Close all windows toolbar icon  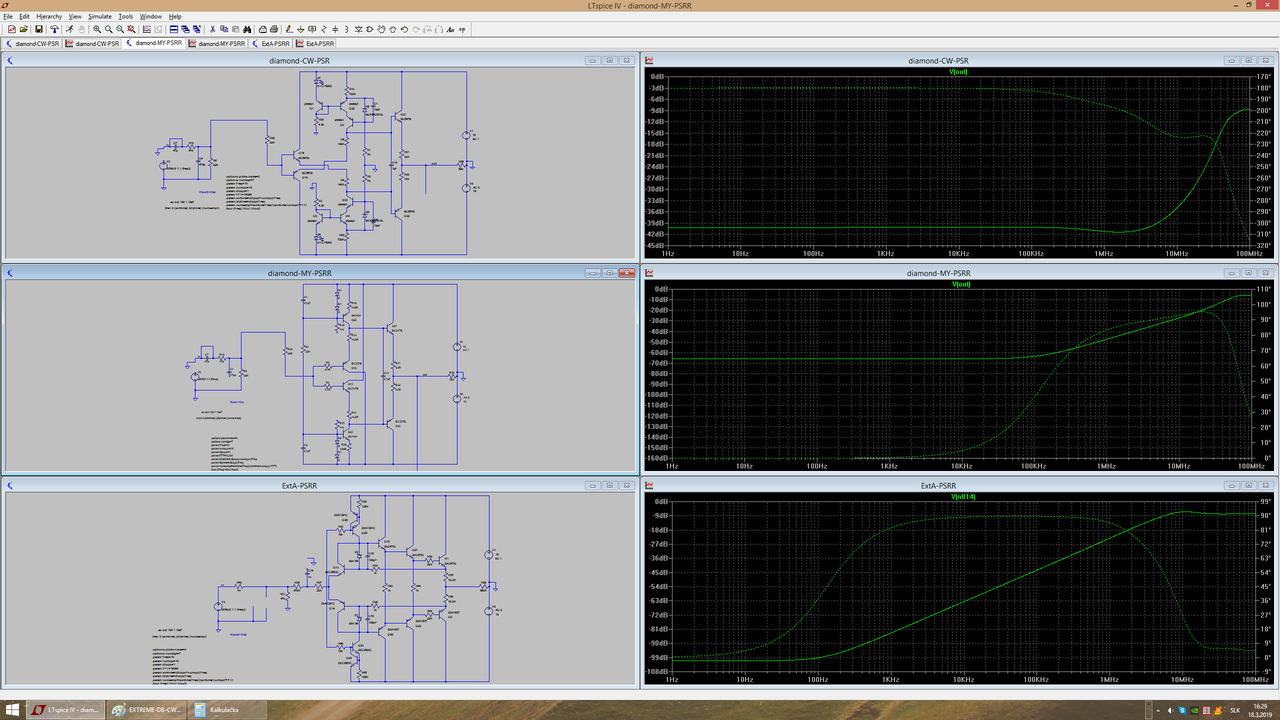tap(197, 29)
